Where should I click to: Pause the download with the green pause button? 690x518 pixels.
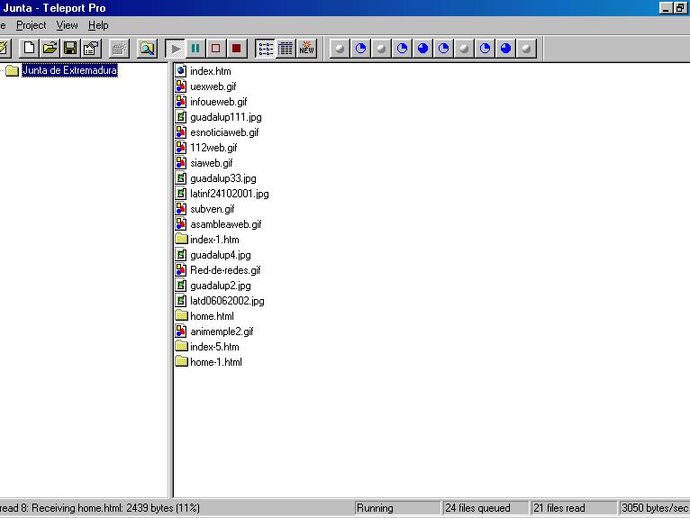tap(195, 48)
